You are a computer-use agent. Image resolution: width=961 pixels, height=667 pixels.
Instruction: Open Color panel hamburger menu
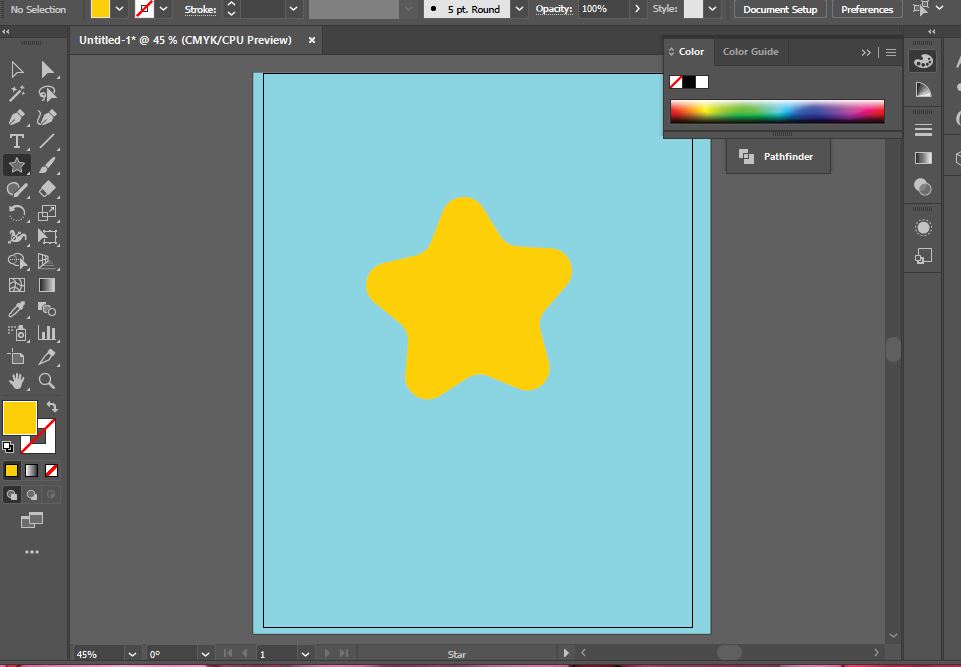tap(891, 53)
